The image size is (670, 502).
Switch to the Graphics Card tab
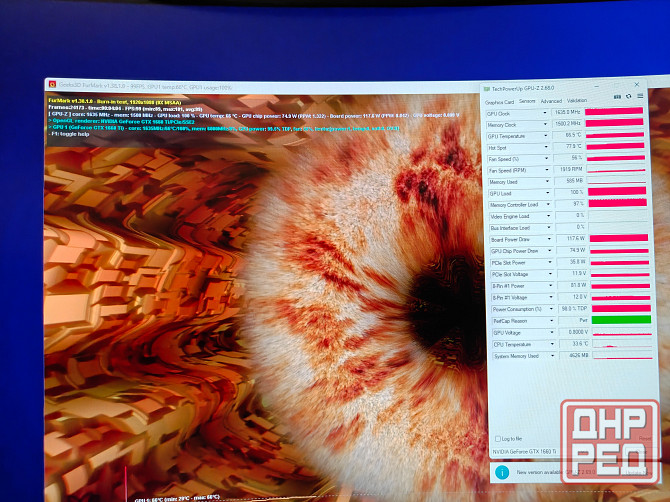(499, 101)
